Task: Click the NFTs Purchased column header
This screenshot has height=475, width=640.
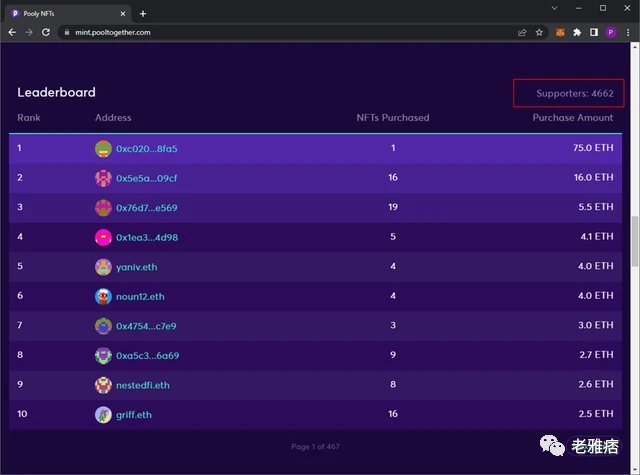Action: (x=393, y=118)
